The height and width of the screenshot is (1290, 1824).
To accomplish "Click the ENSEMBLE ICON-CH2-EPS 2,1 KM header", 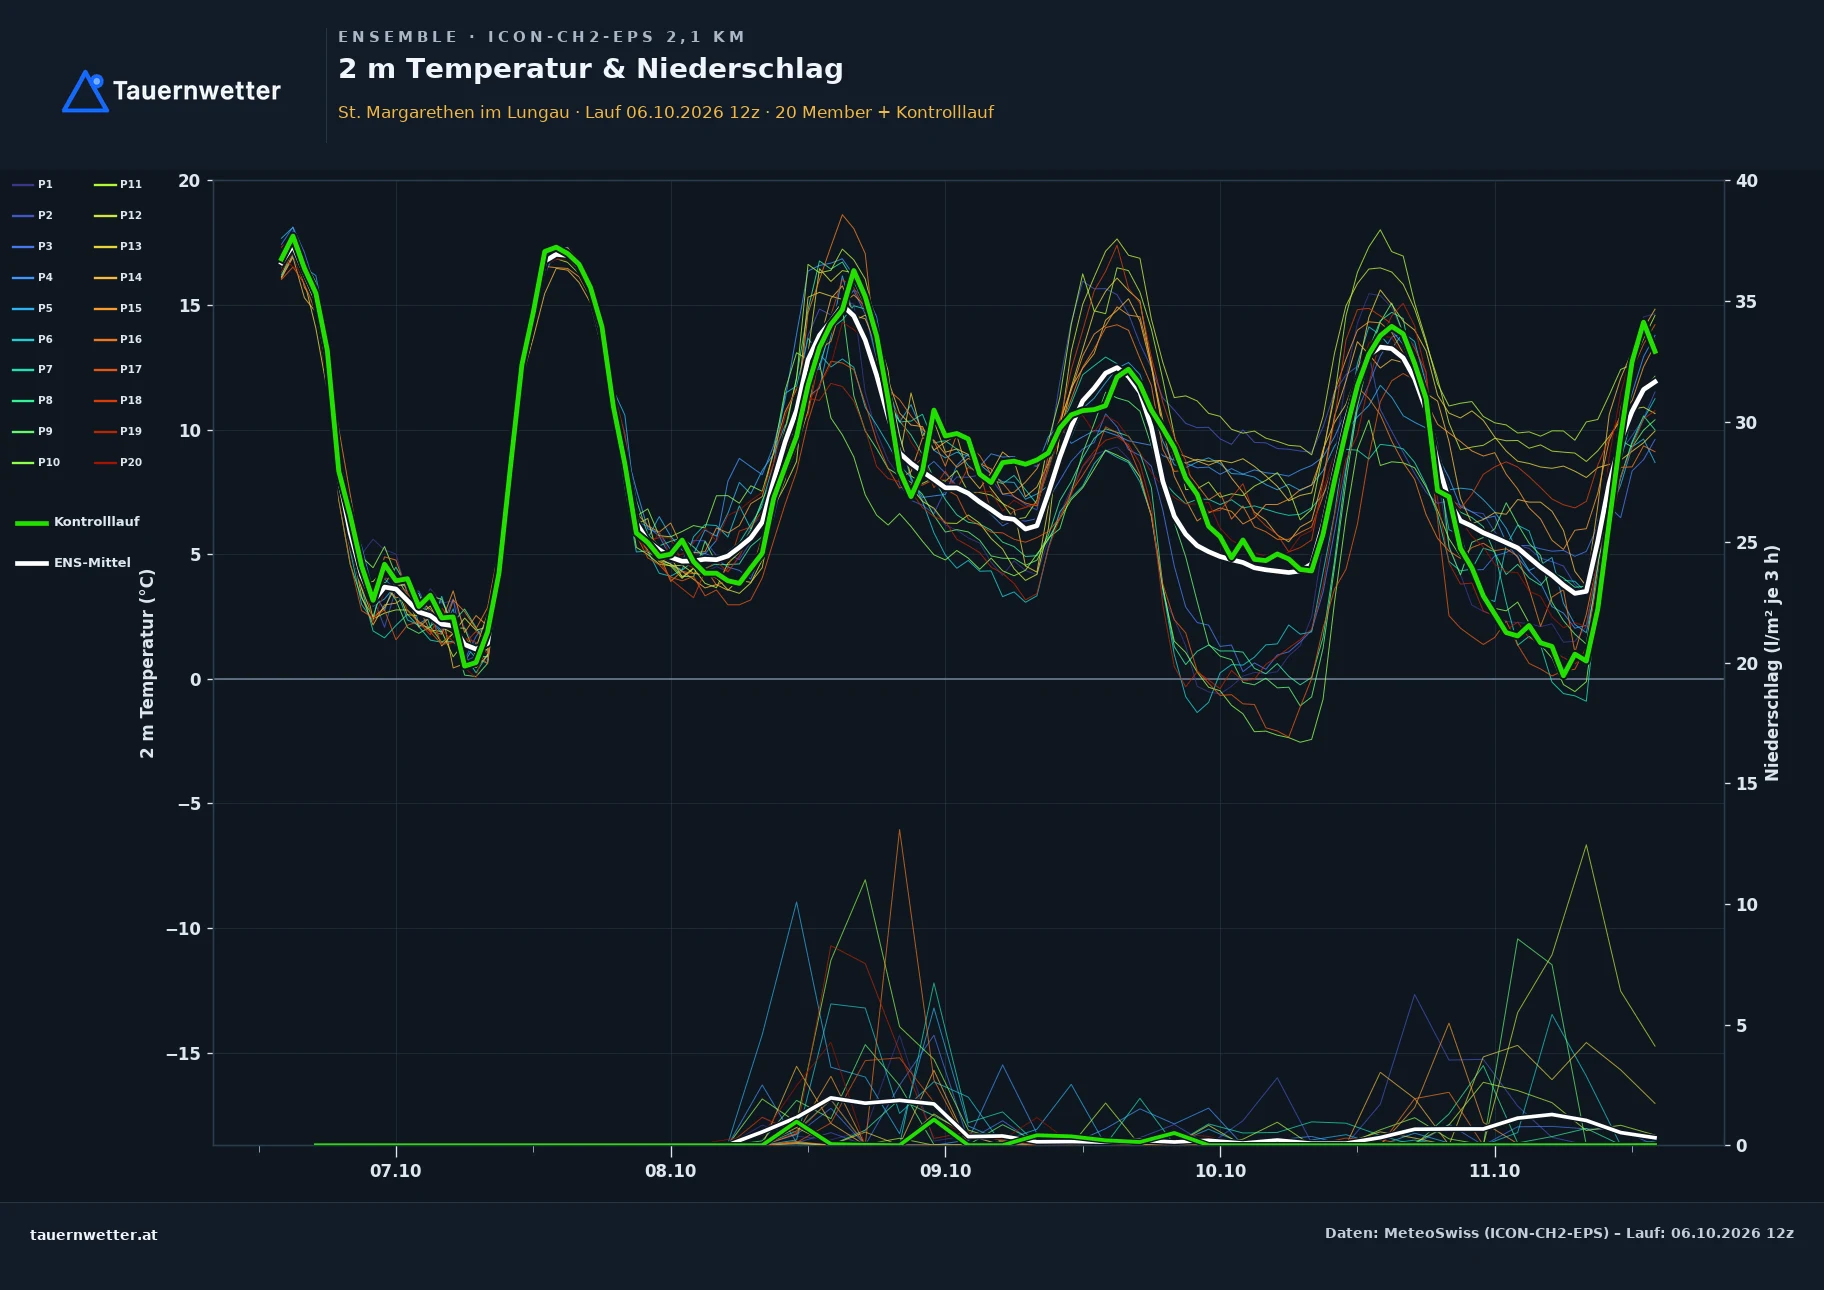I will (x=541, y=37).
